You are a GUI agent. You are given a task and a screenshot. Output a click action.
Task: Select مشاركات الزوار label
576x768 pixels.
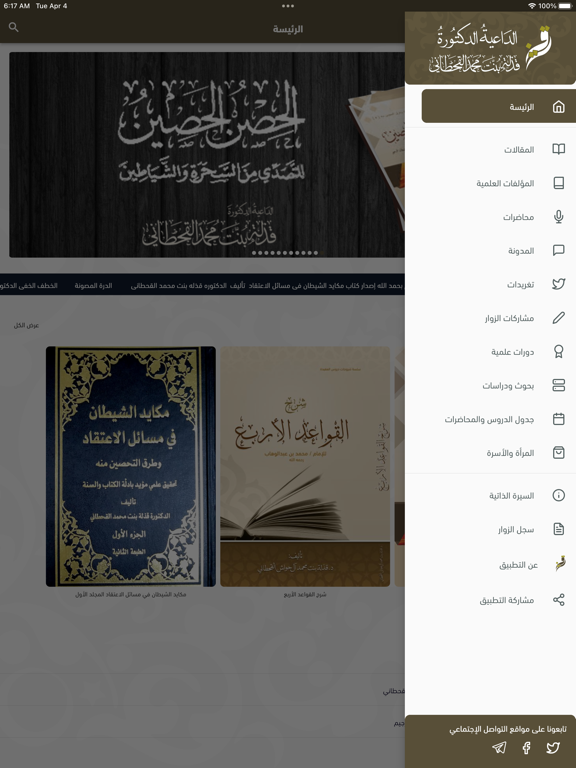pos(509,318)
